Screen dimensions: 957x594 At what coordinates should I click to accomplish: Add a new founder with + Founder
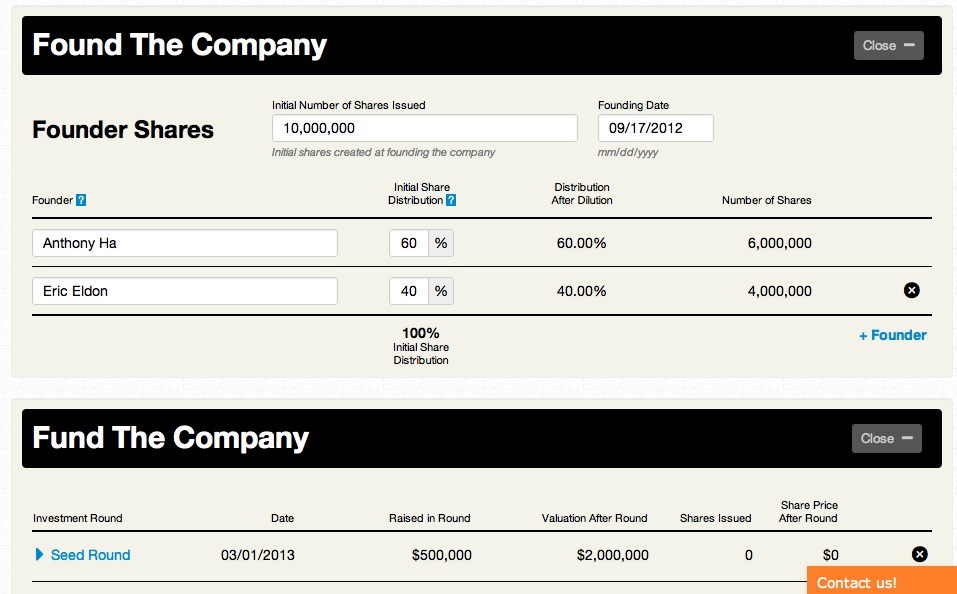[892, 335]
